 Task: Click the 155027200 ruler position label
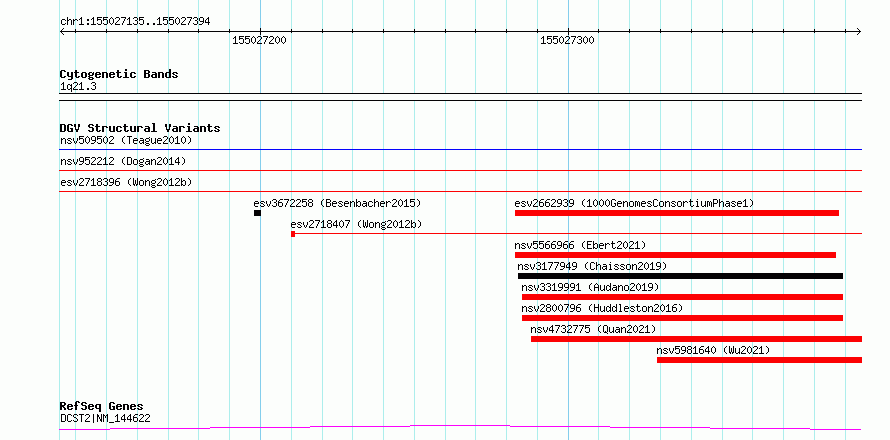coord(259,40)
